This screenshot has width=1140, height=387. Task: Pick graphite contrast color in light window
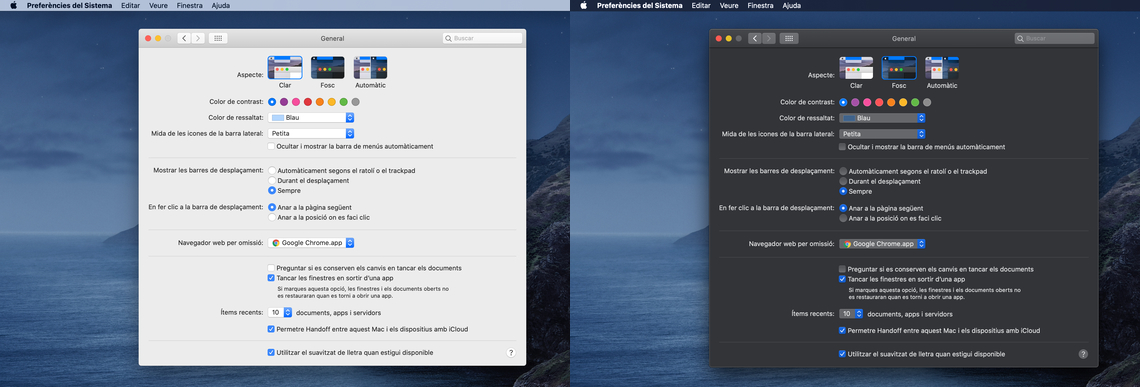click(356, 102)
